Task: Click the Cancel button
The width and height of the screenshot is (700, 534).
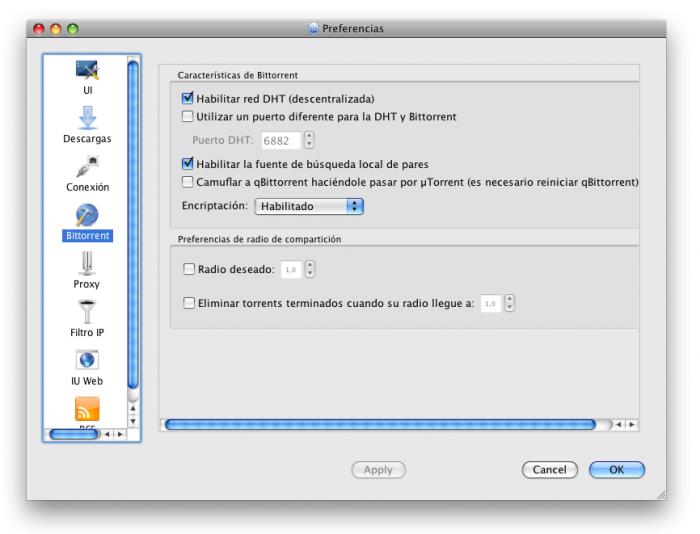Action: coord(550,470)
